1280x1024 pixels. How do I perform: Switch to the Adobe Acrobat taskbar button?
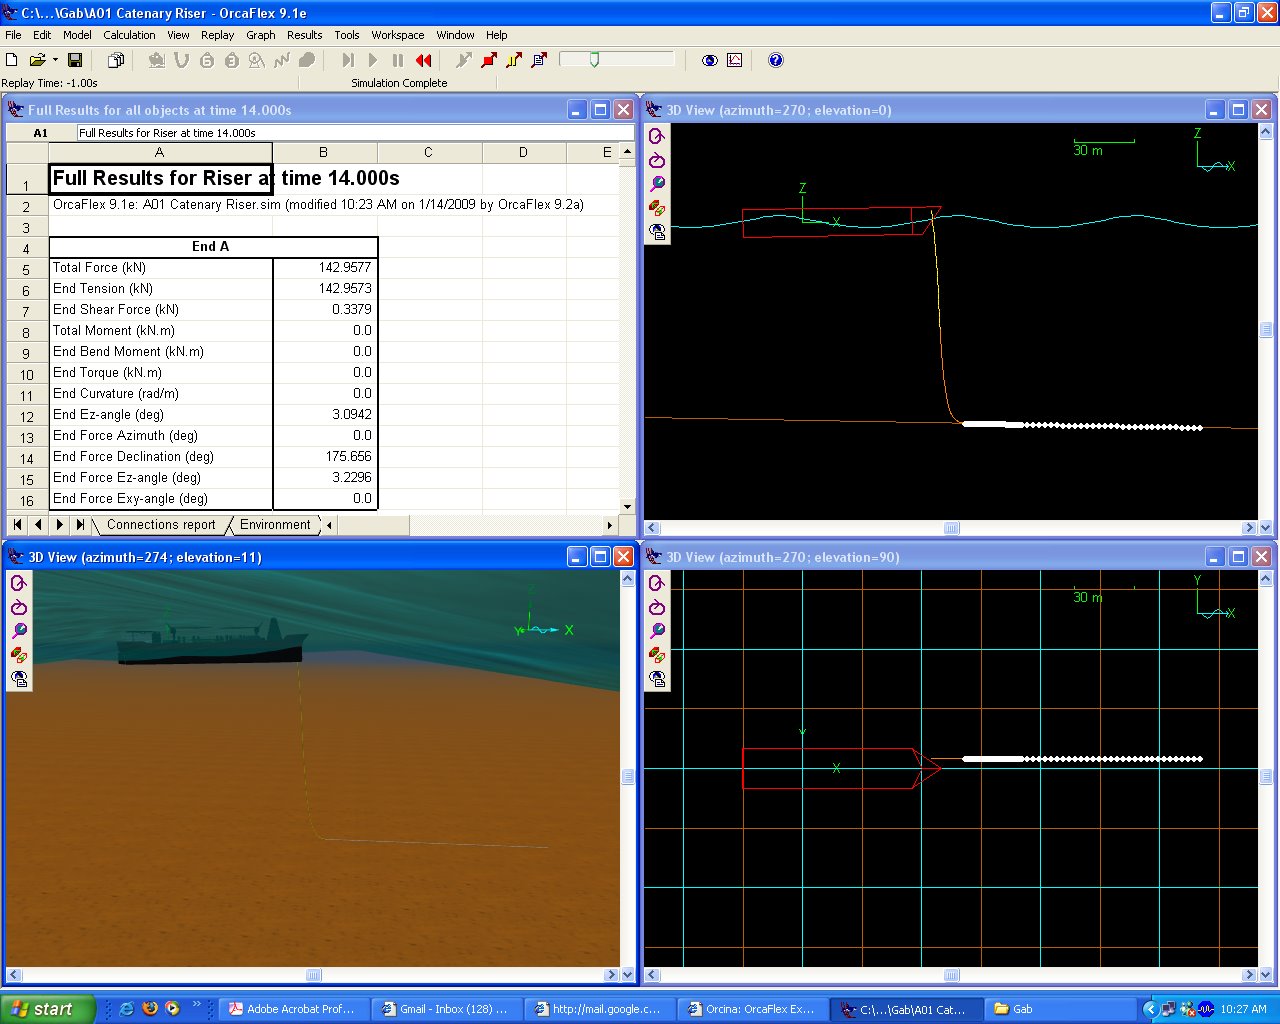[293, 1009]
